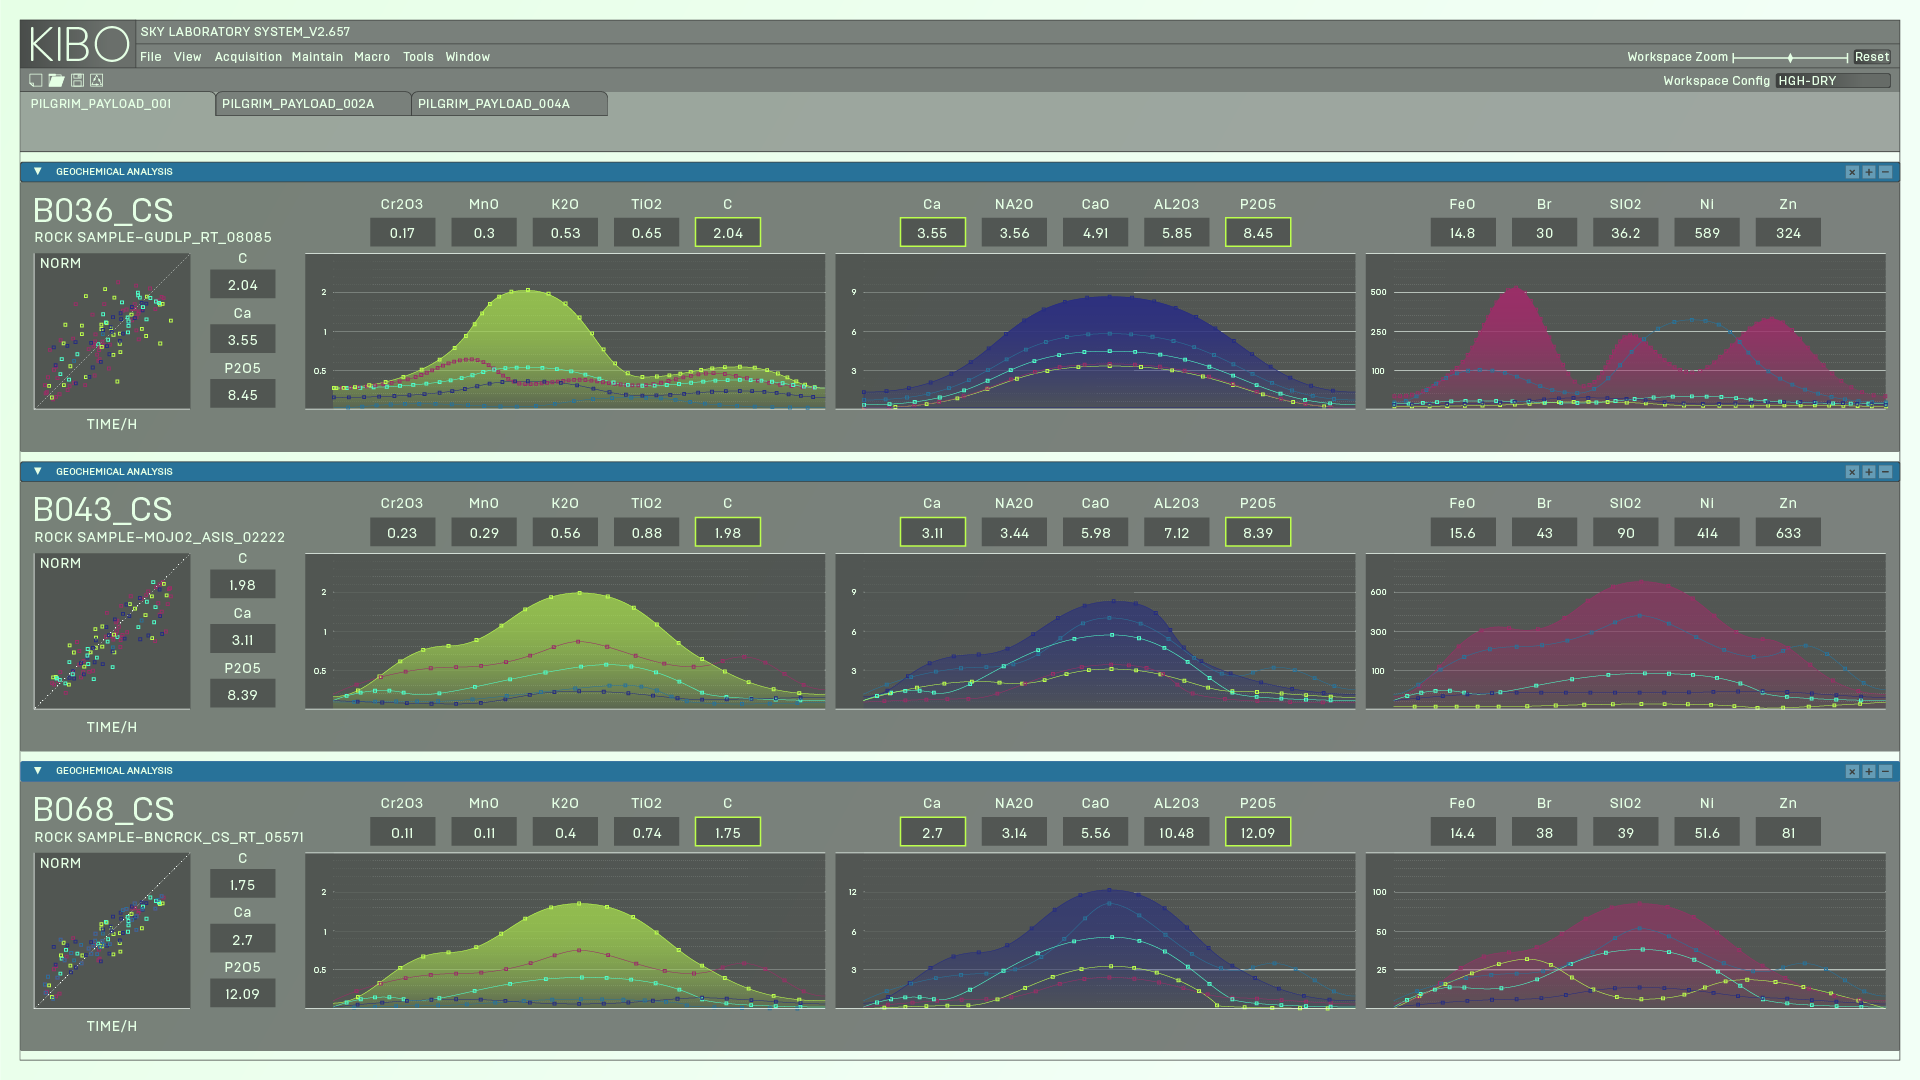Screen dimensions: 1920x1080
Task: Click the green area chart in B036_CS
Action: point(565,331)
